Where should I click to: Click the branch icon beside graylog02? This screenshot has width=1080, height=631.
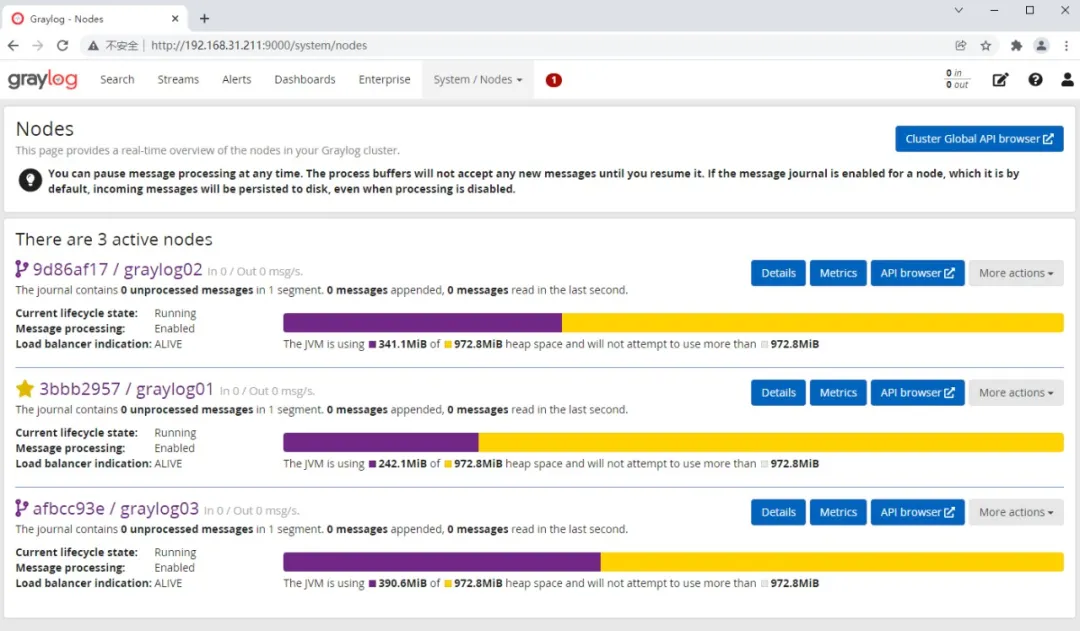pyautogui.click(x=22, y=269)
